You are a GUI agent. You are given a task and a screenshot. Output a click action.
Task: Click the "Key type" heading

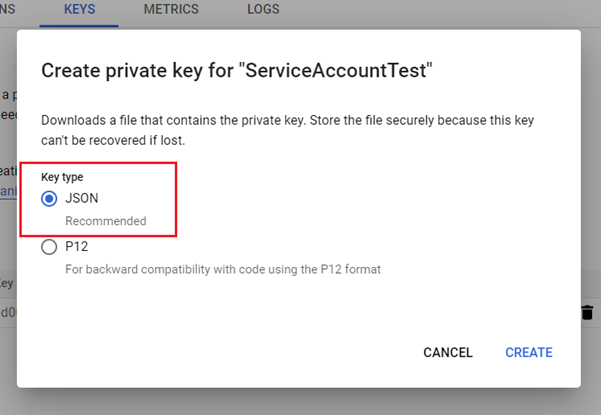click(61, 177)
